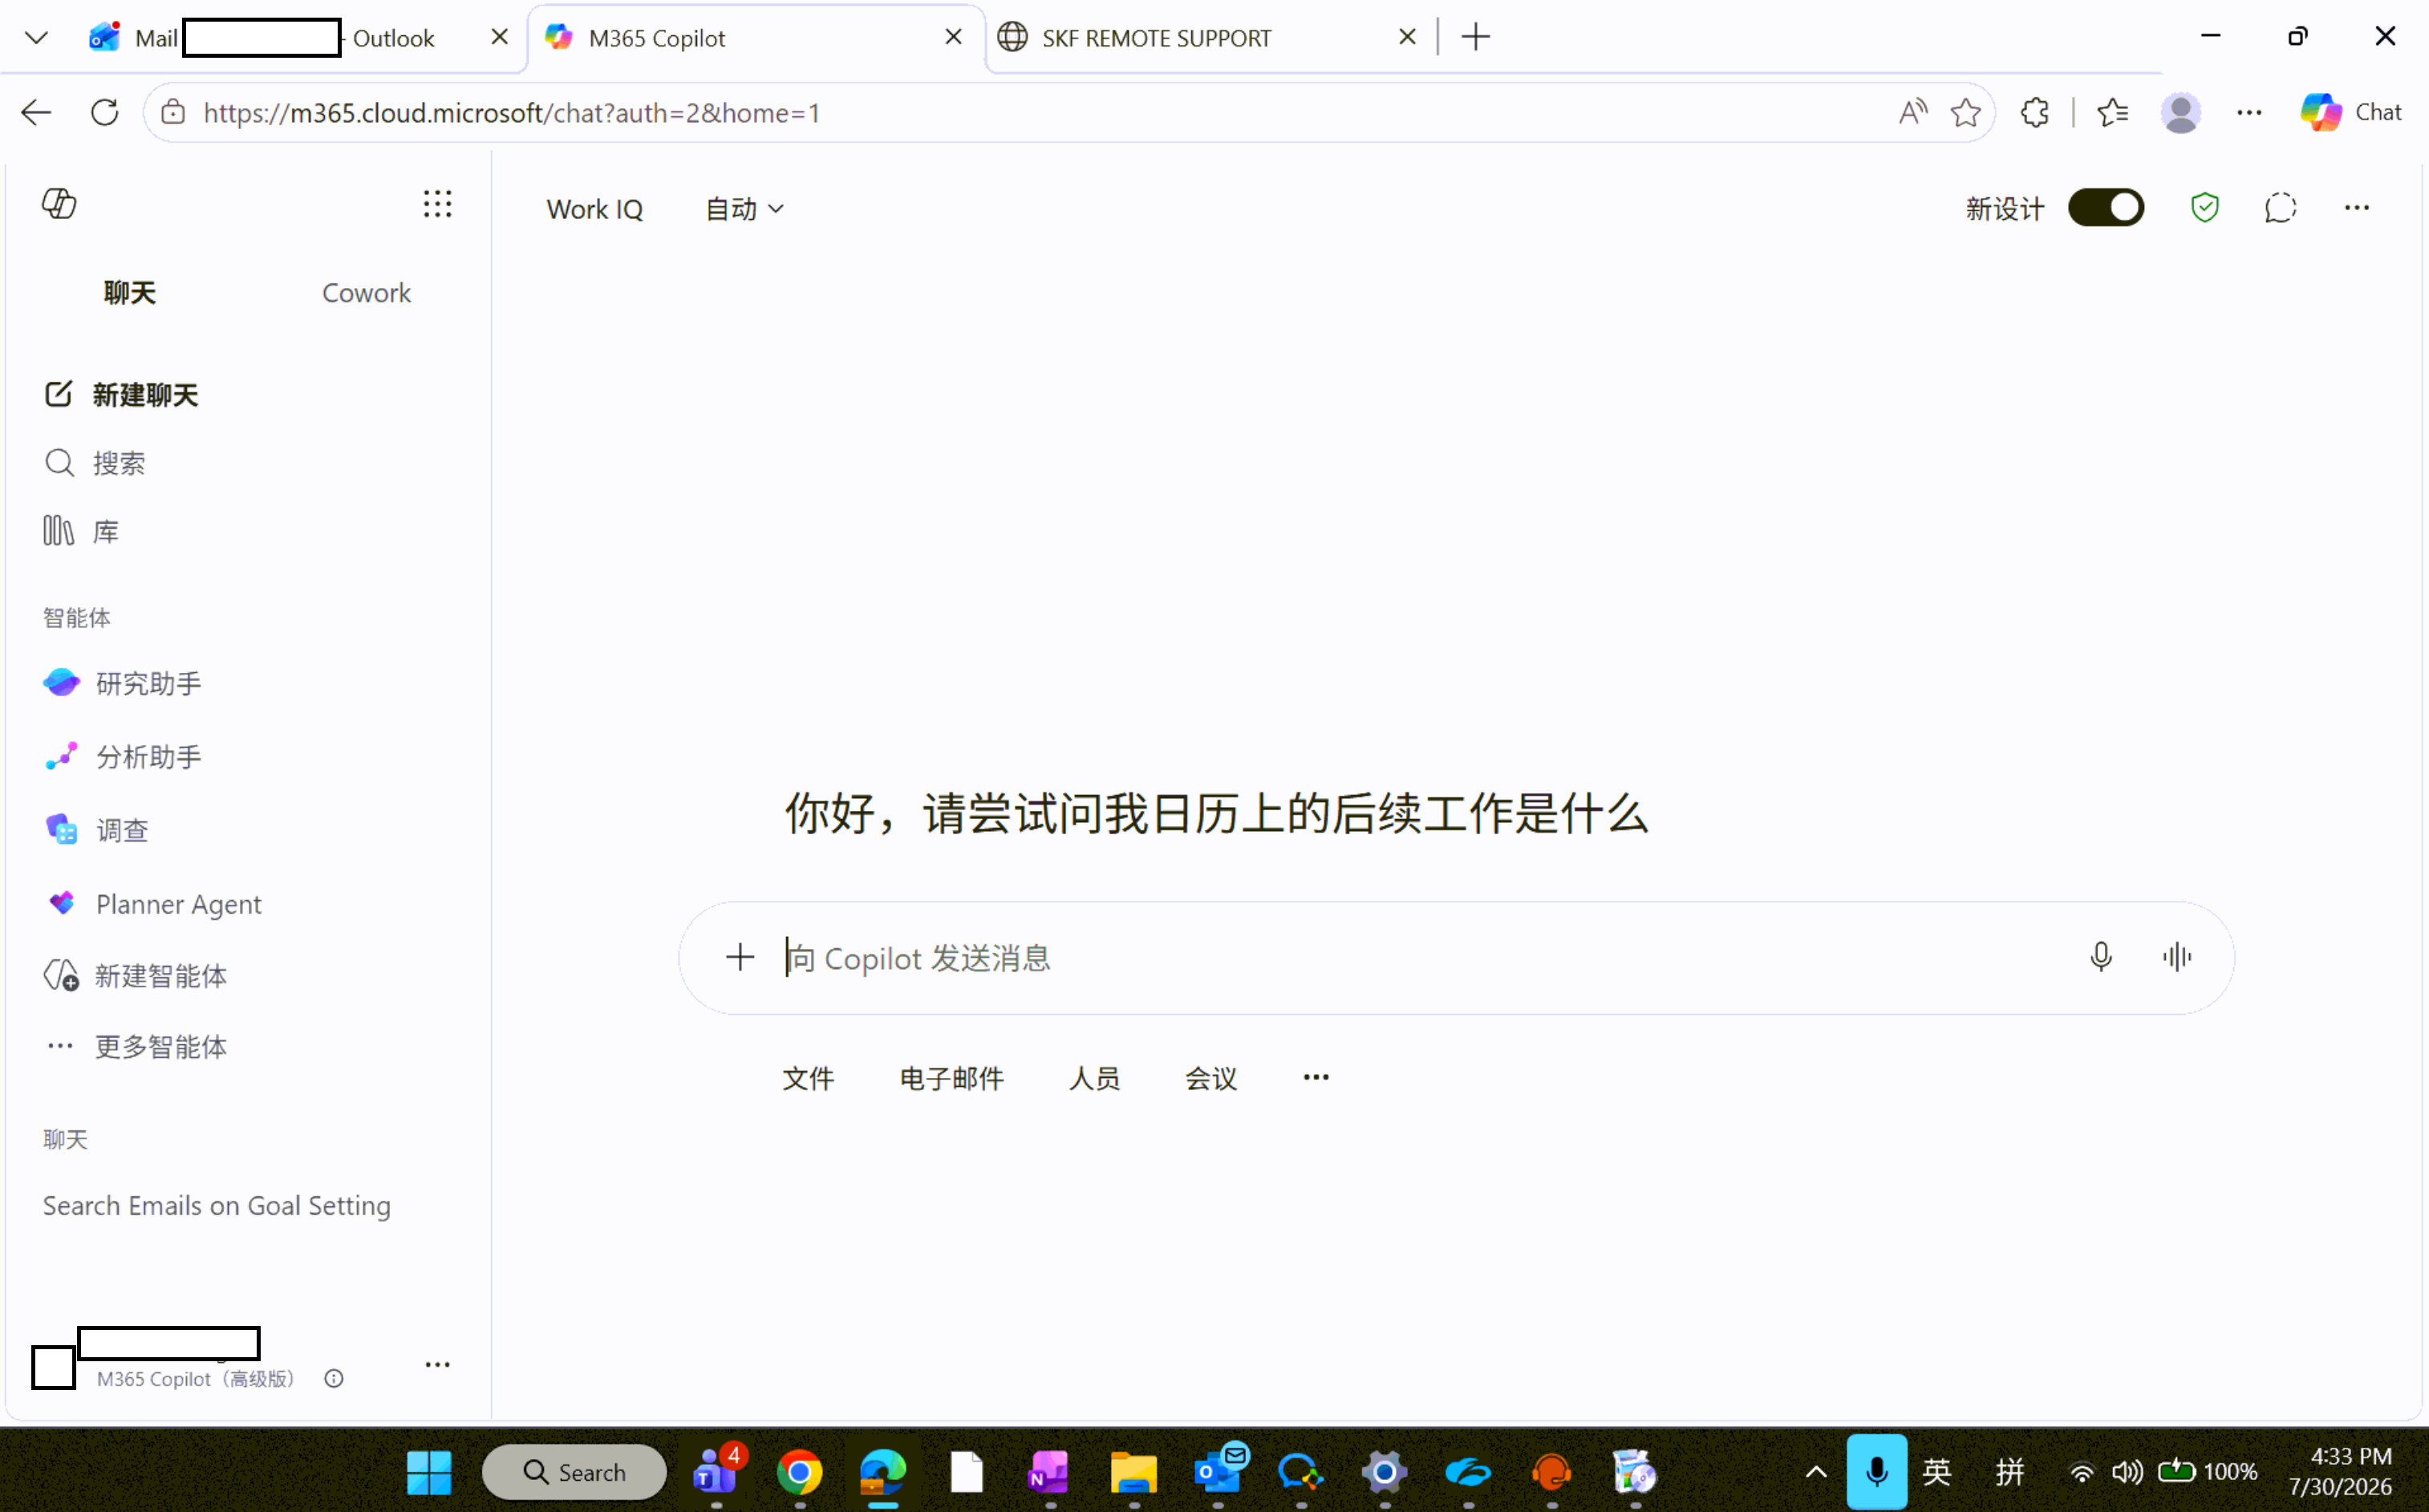Click the microphone dictation icon in message box
This screenshot has width=2429, height=1512.
pyautogui.click(x=2100, y=958)
